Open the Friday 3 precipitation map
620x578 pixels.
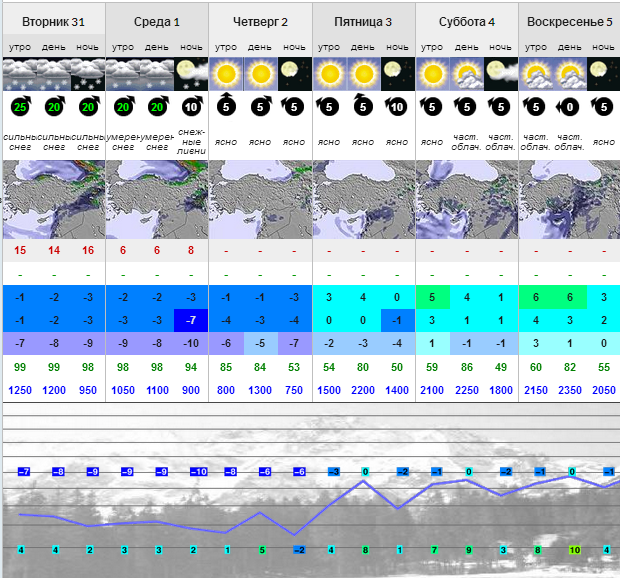[x=364, y=199]
